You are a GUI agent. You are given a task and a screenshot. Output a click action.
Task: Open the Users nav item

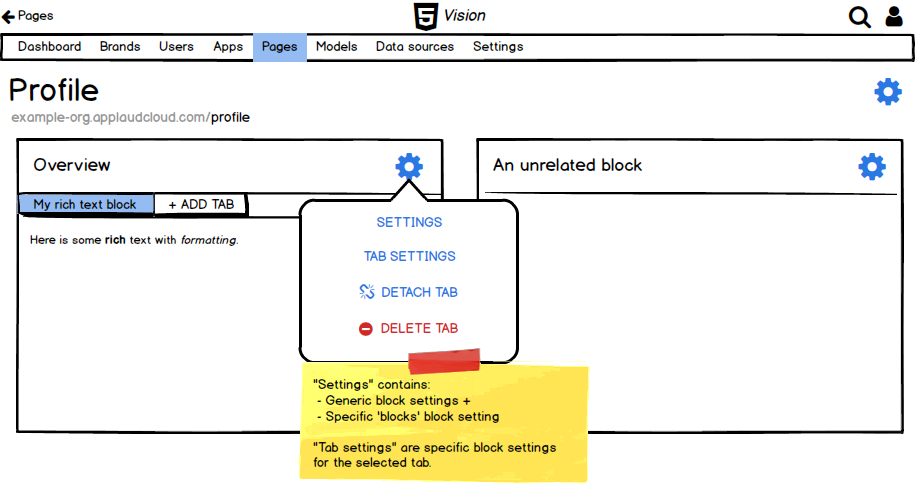[176, 47]
